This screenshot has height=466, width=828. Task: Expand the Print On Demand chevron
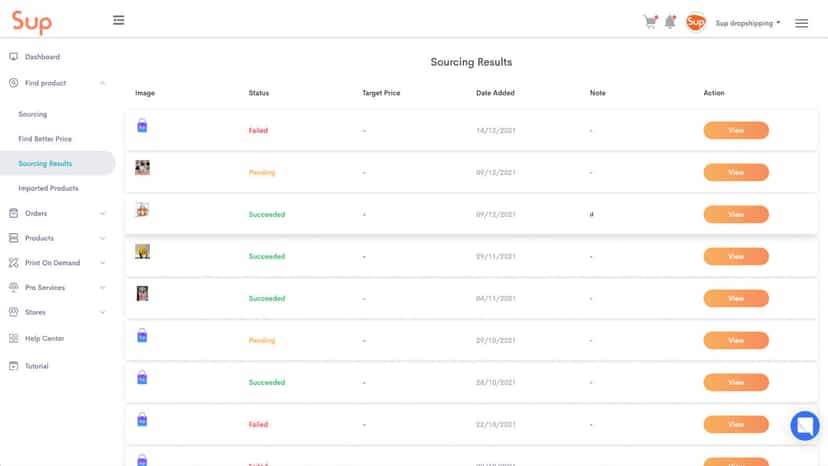(x=102, y=263)
